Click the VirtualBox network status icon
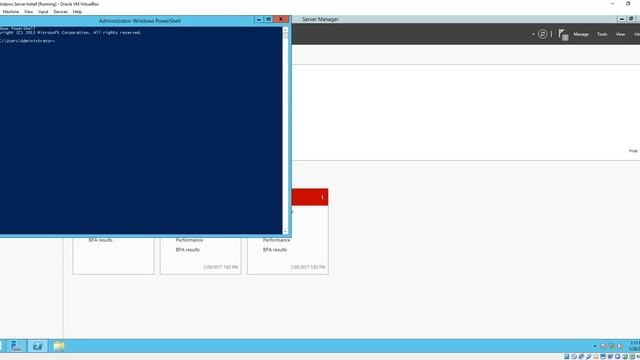This screenshot has height=360, width=640. (x=581, y=357)
